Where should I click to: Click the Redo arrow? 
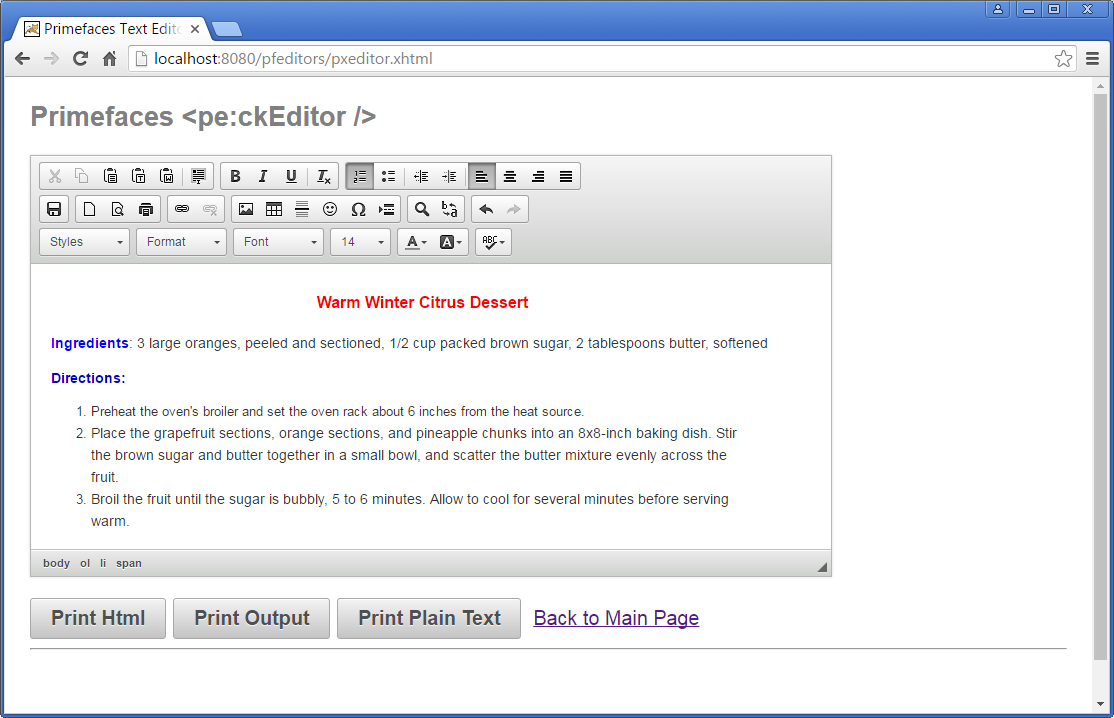point(514,209)
